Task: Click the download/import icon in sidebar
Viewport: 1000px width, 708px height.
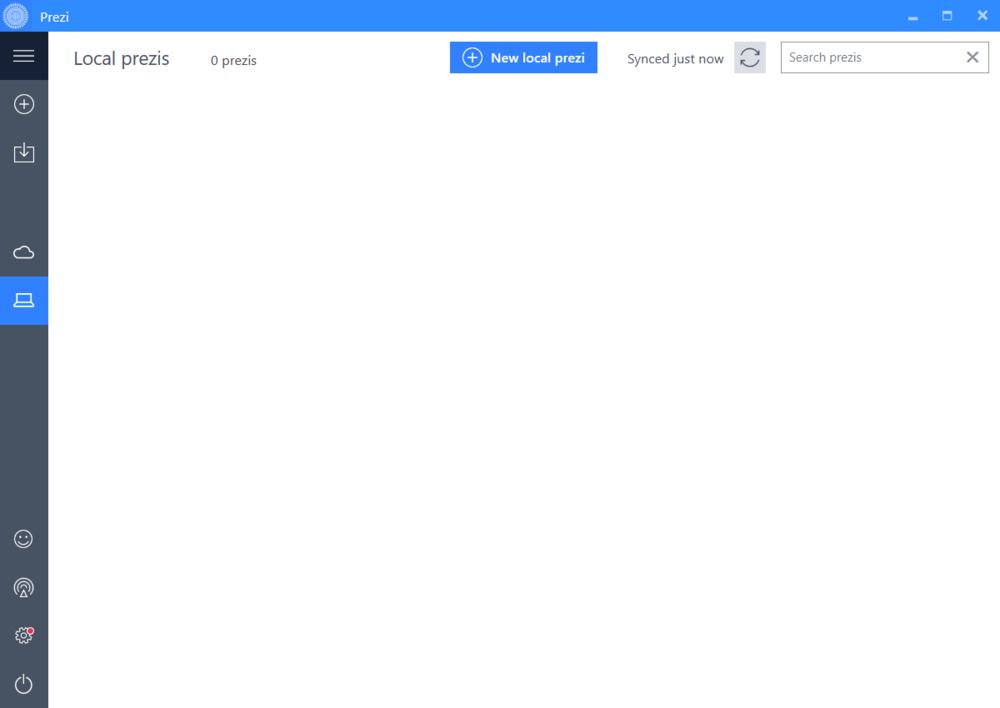Action: coord(24,152)
